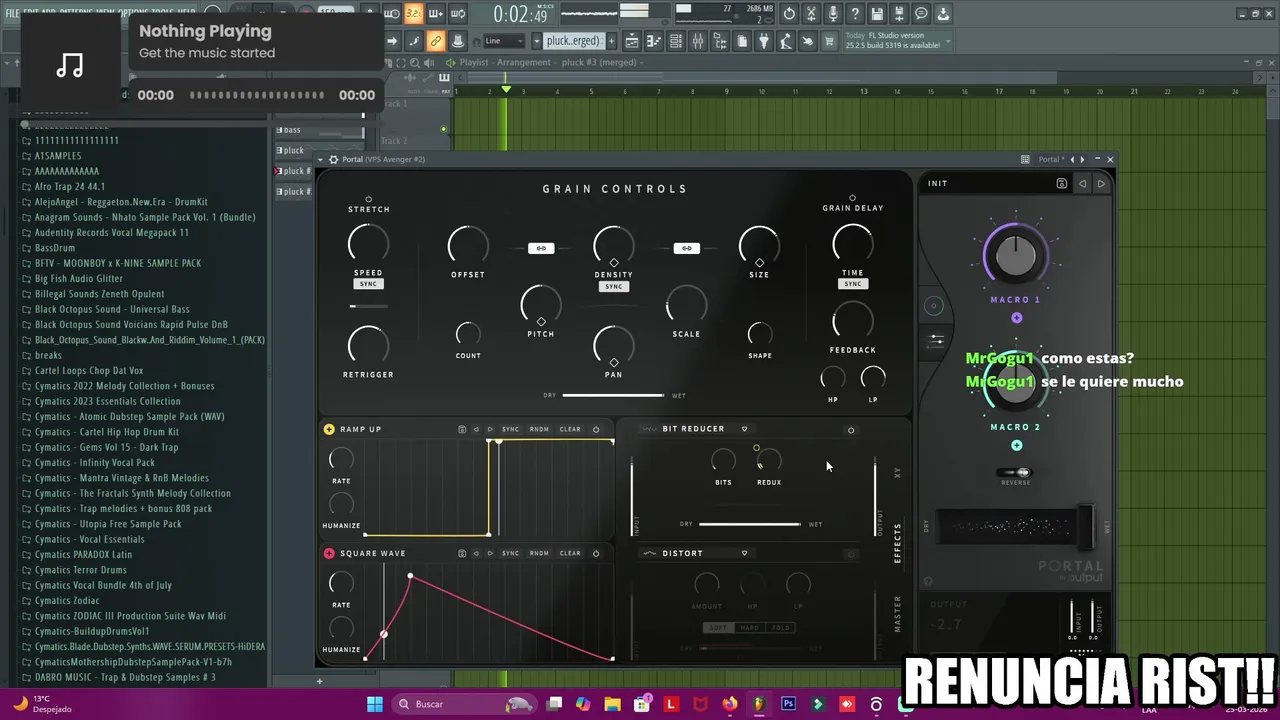This screenshot has width=1280, height=720.
Task: Open the channel rack icon
Action: pos(675,41)
